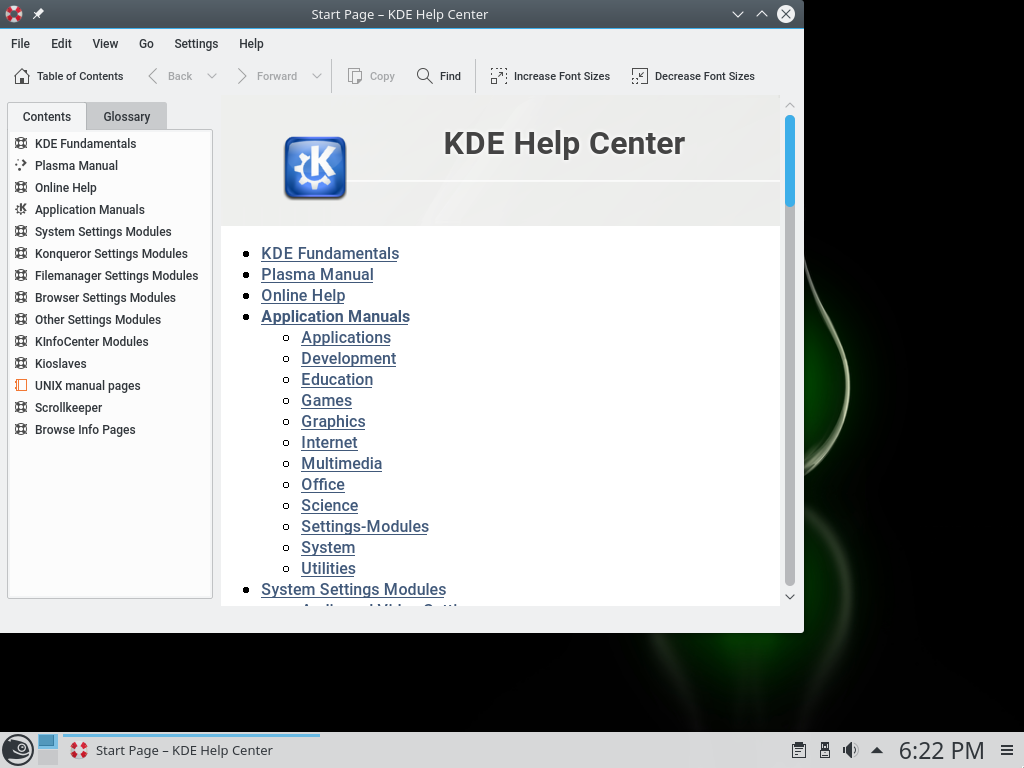Open the application launcher in the taskbar

coord(17,749)
